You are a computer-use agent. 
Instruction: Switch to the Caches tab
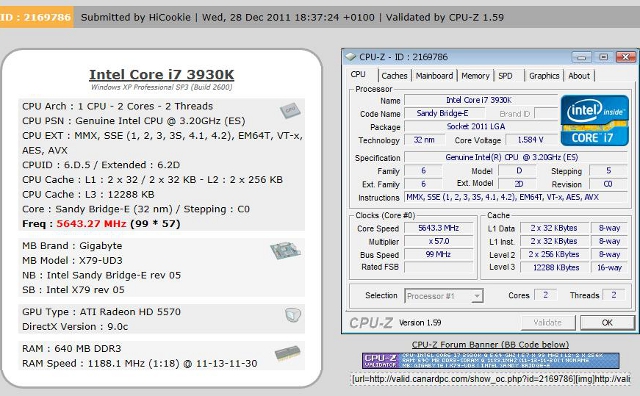394,76
